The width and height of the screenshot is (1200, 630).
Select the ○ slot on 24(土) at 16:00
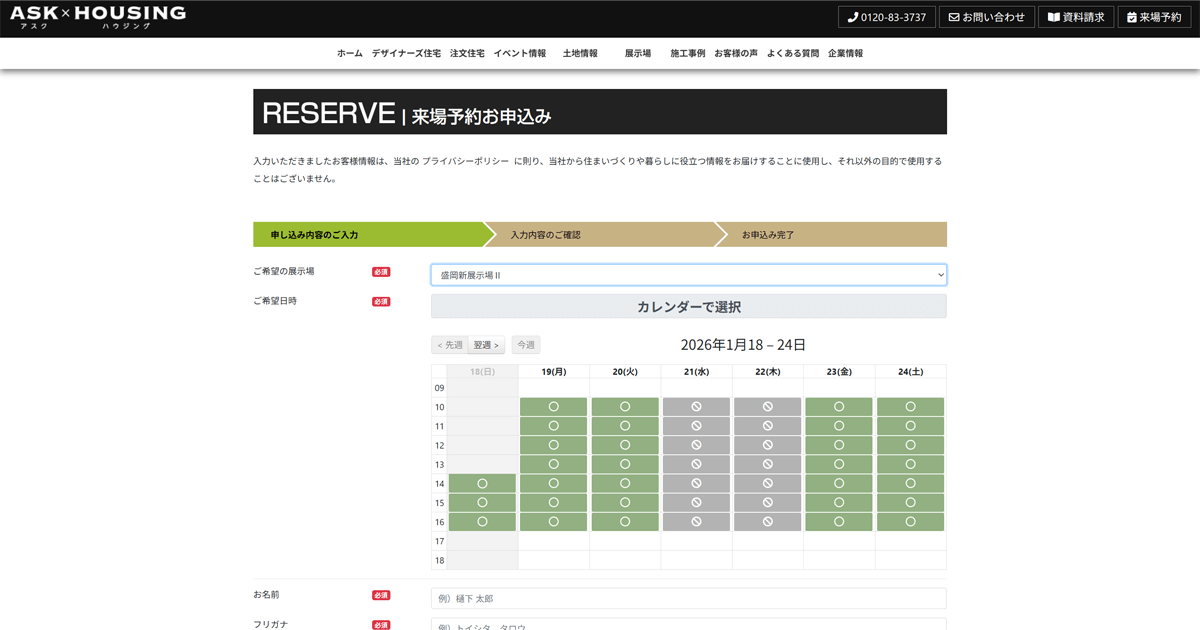point(910,521)
